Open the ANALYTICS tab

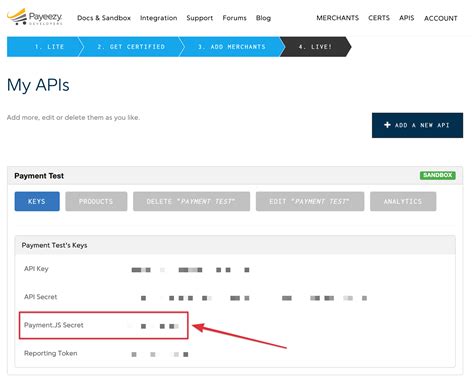point(403,201)
